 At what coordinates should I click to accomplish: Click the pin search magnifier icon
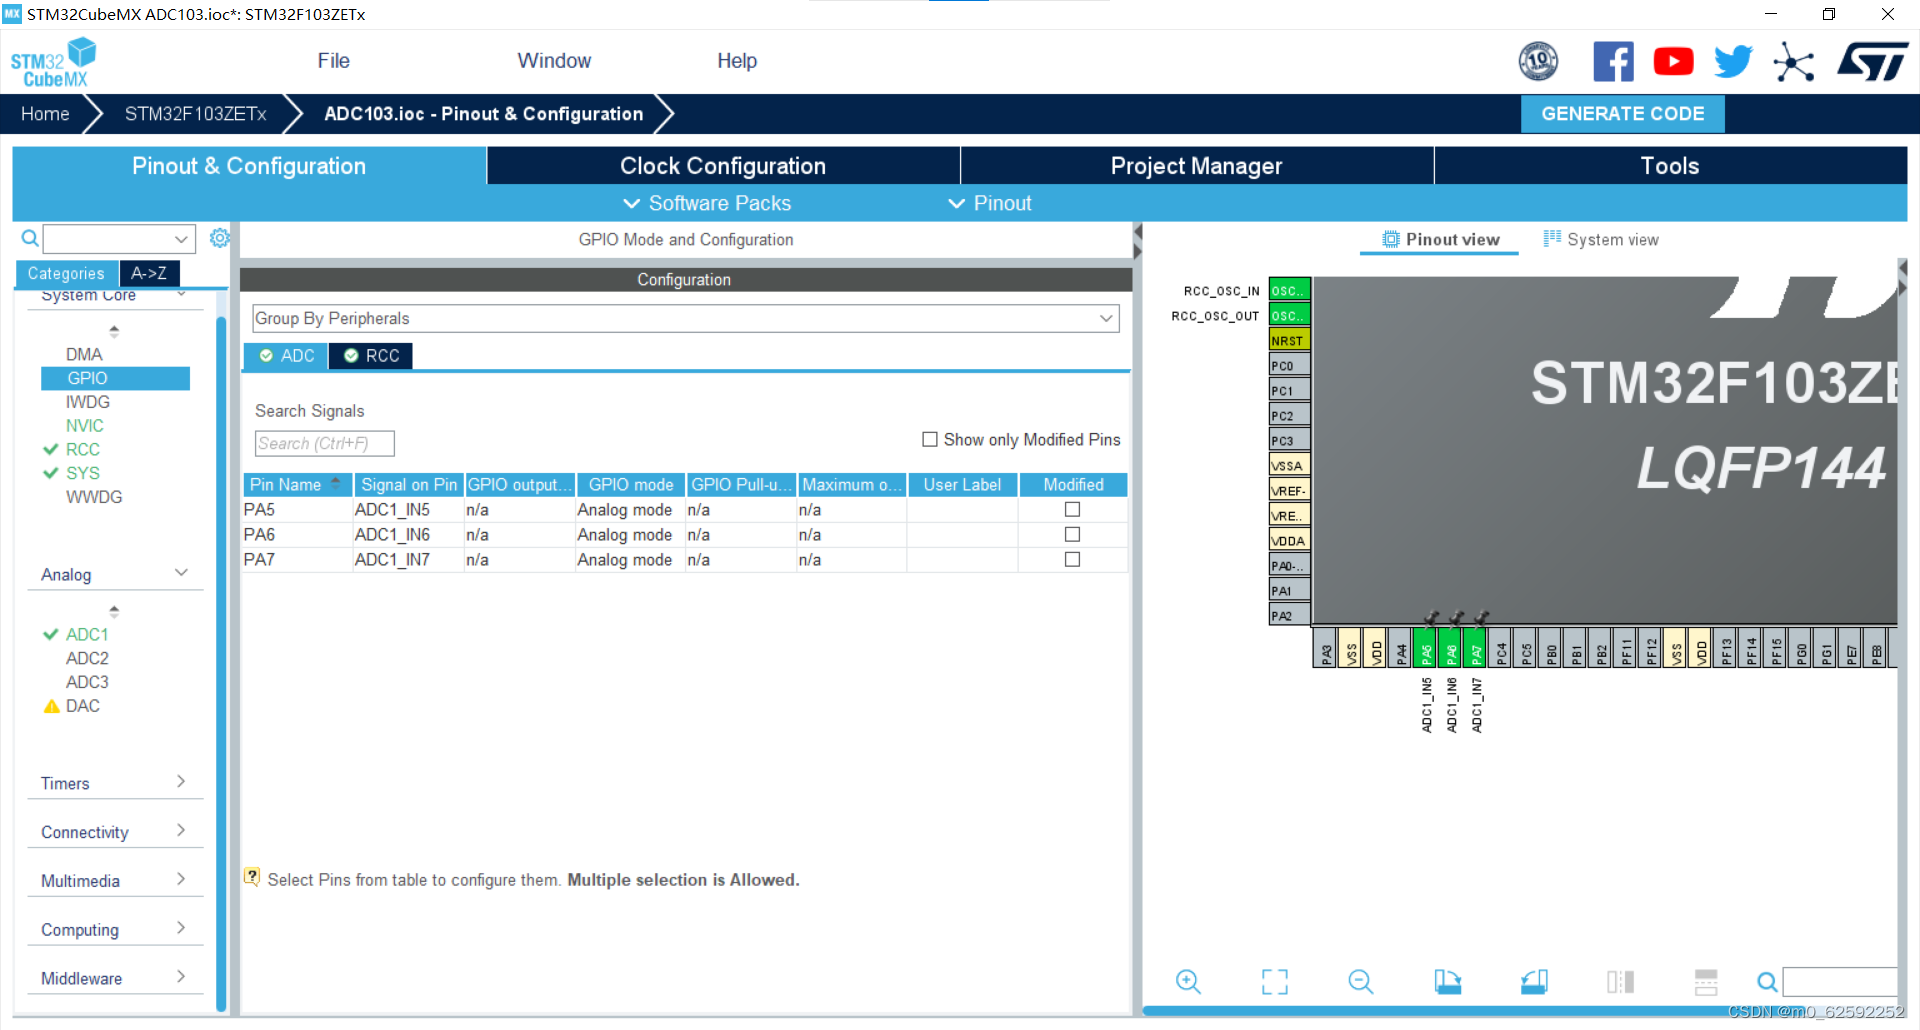pos(1767,982)
